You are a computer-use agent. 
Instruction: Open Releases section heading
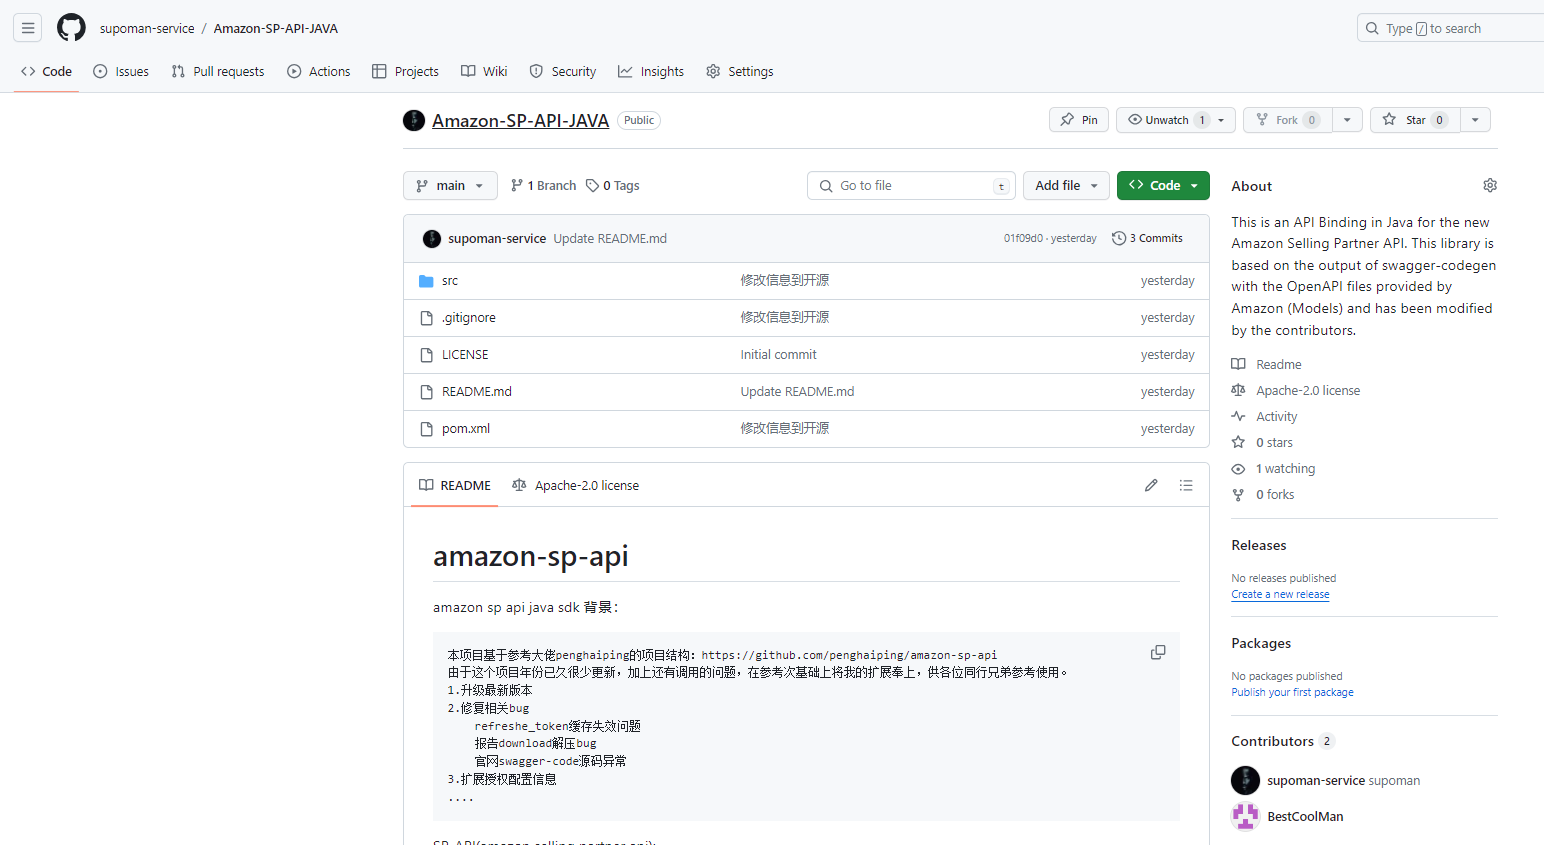[x=1259, y=545]
